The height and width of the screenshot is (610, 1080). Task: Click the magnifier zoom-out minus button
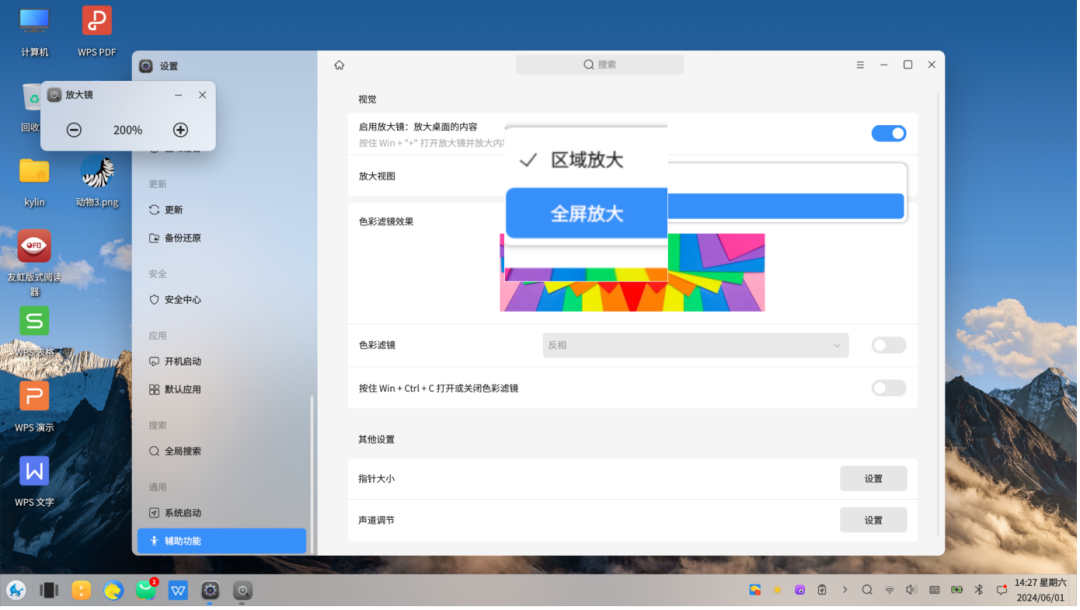(x=74, y=130)
